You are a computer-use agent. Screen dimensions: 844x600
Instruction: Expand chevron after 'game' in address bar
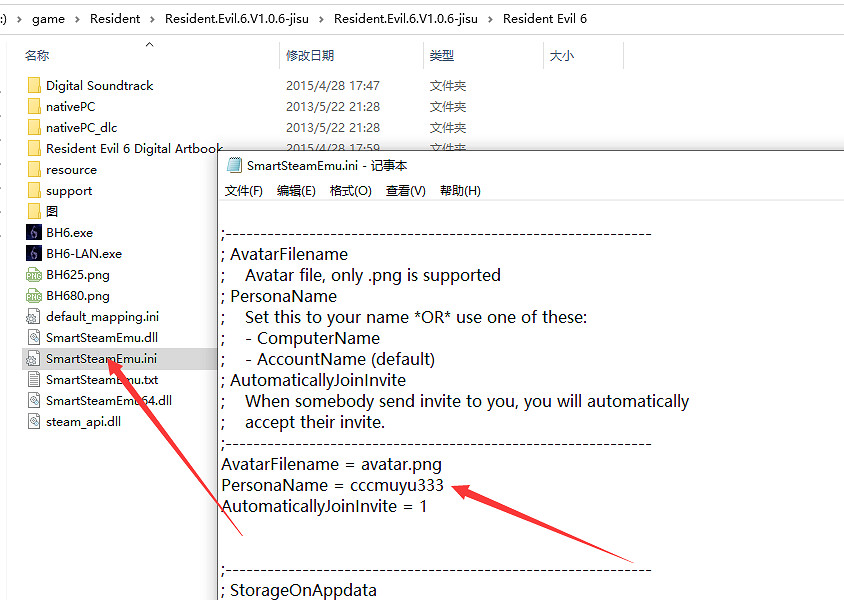pos(78,19)
